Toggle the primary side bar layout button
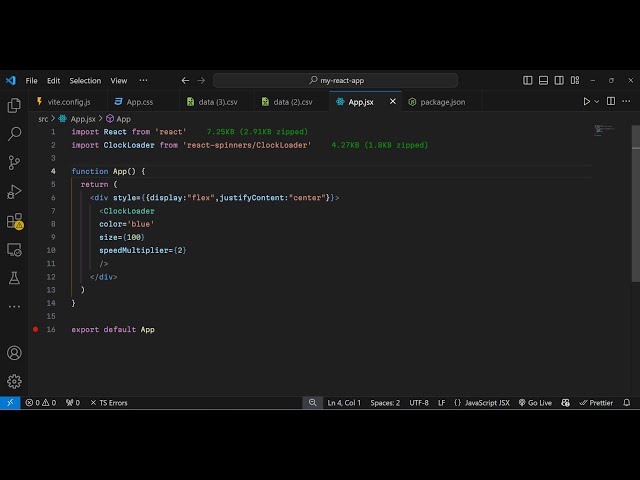The width and height of the screenshot is (640, 480). tap(544, 80)
